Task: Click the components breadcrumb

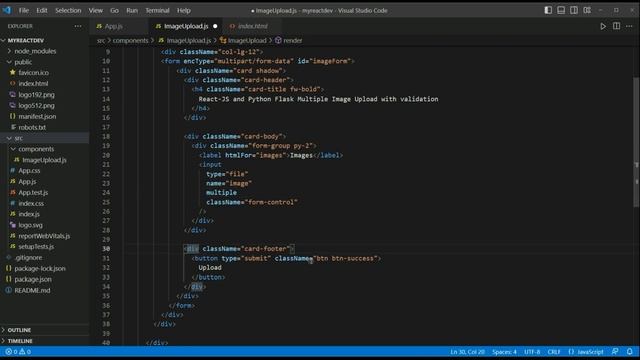Action: tap(131, 40)
